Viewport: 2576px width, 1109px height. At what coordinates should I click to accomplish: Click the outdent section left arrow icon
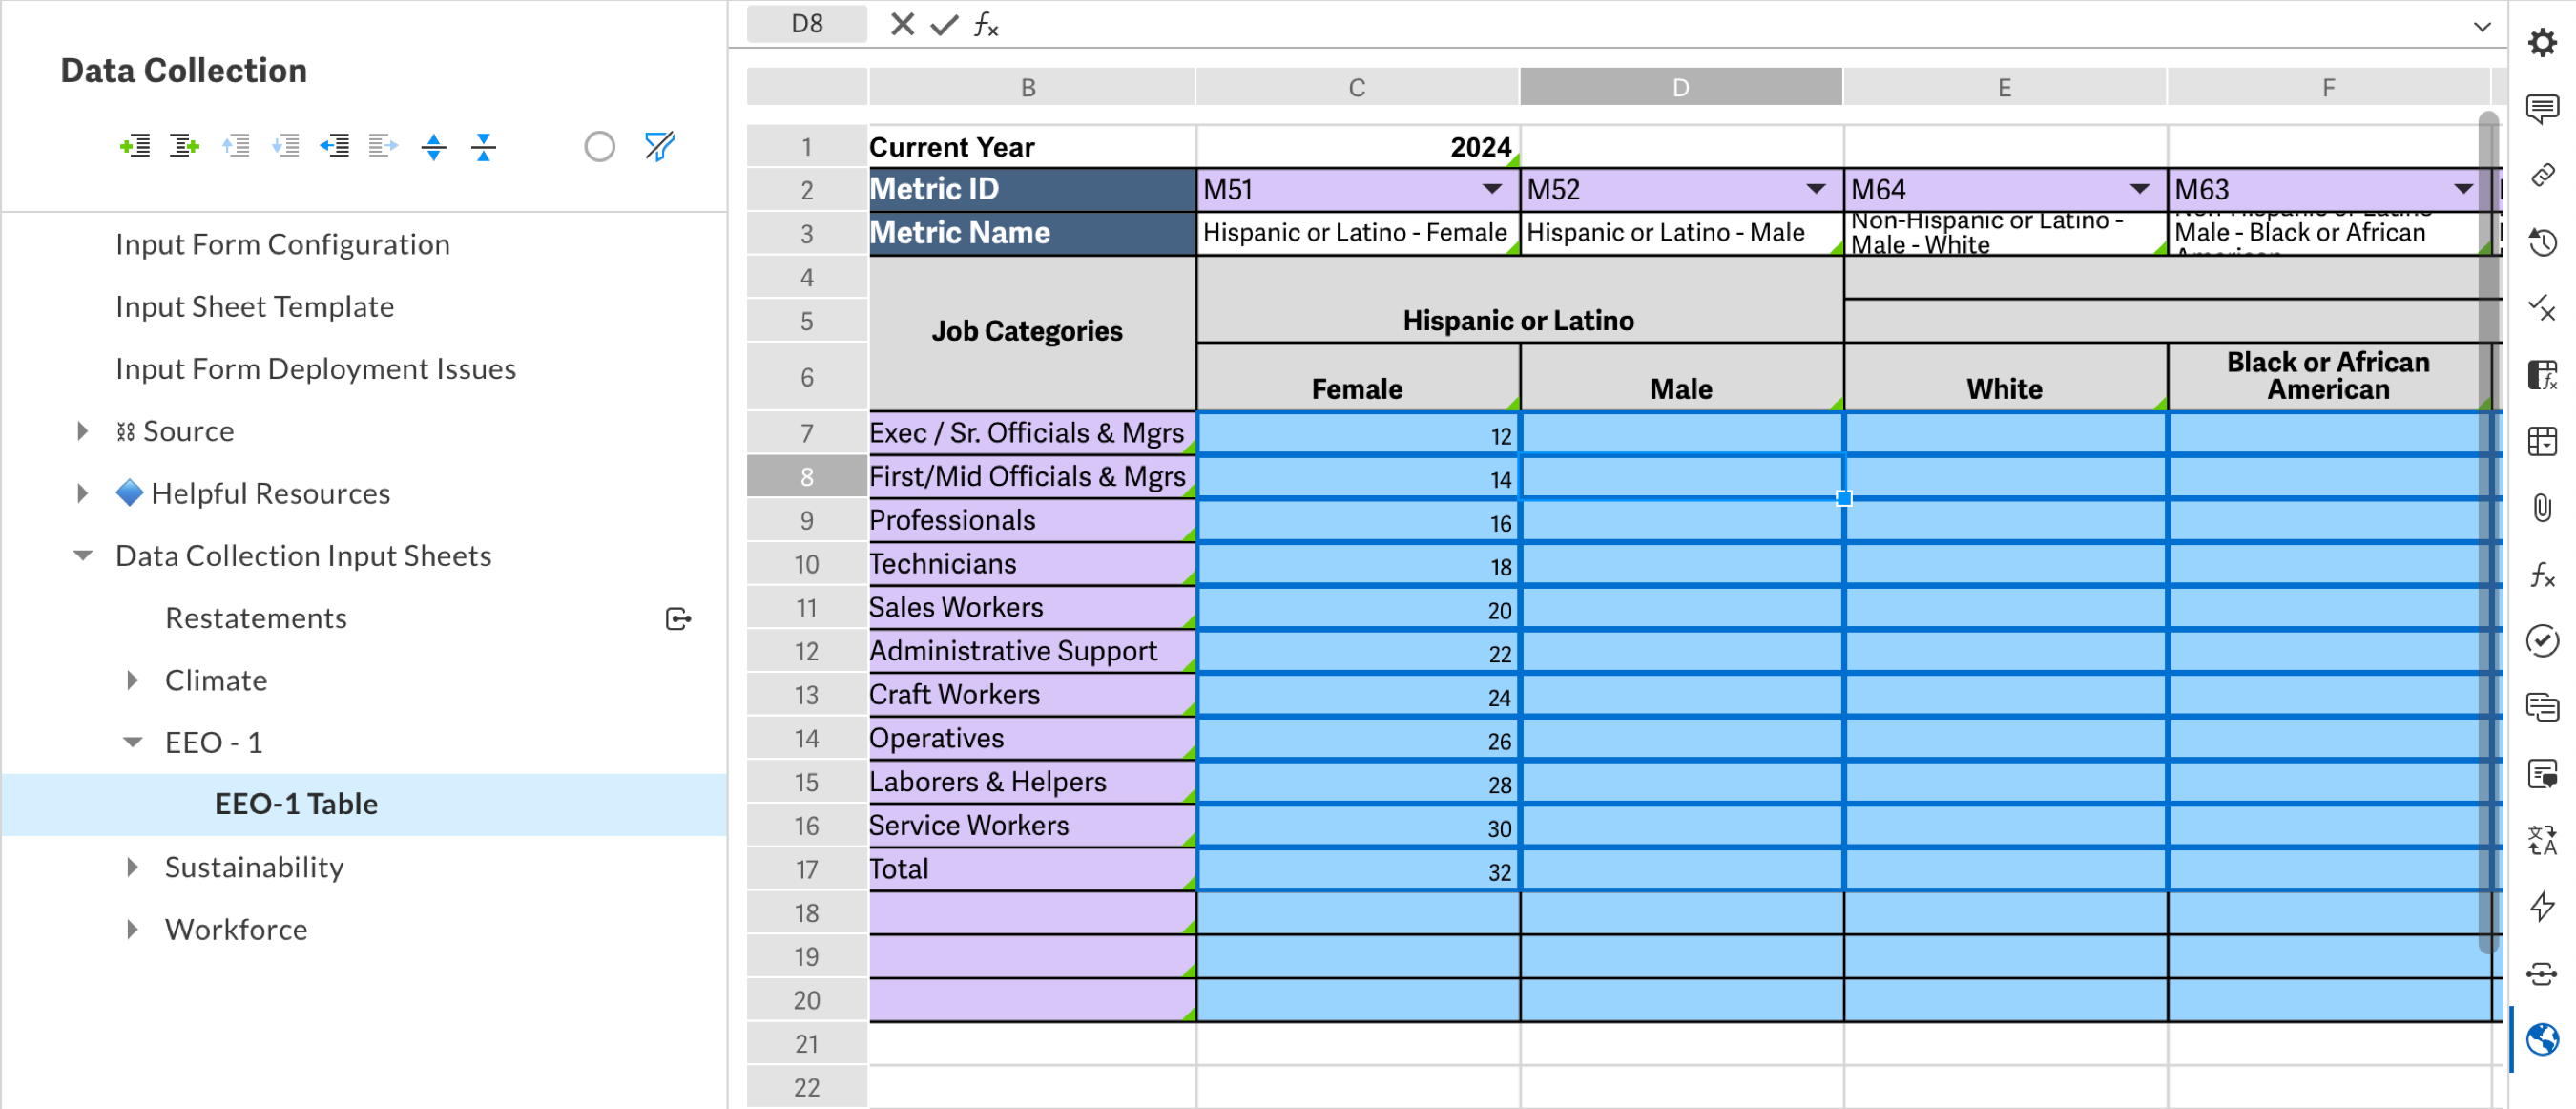click(x=334, y=147)
